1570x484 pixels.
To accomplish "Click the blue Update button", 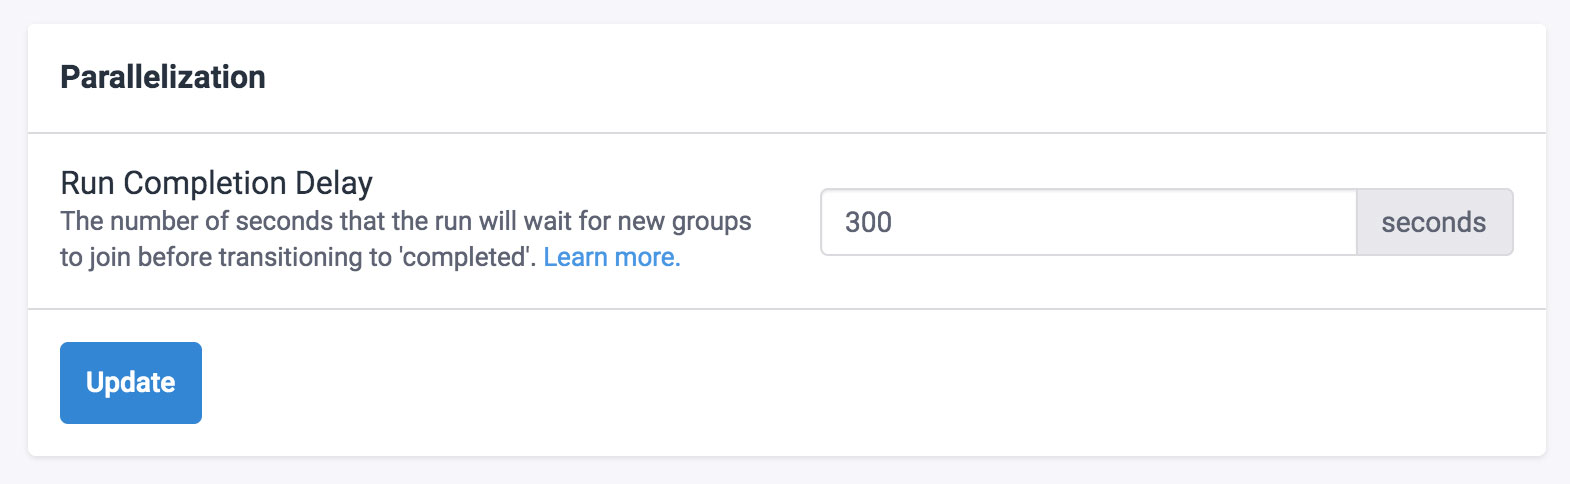I will coord(131,383).
